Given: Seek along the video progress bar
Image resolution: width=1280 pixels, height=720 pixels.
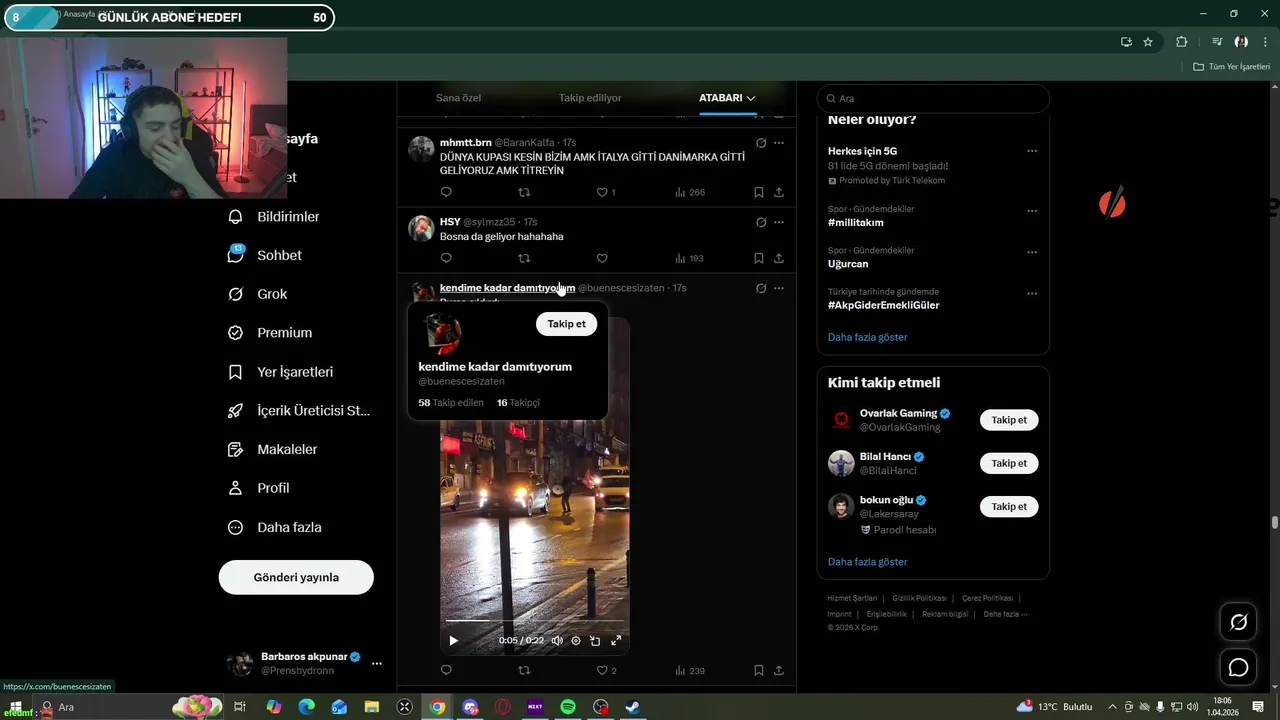Looking at the screenshot, I should tap(535, 622).
